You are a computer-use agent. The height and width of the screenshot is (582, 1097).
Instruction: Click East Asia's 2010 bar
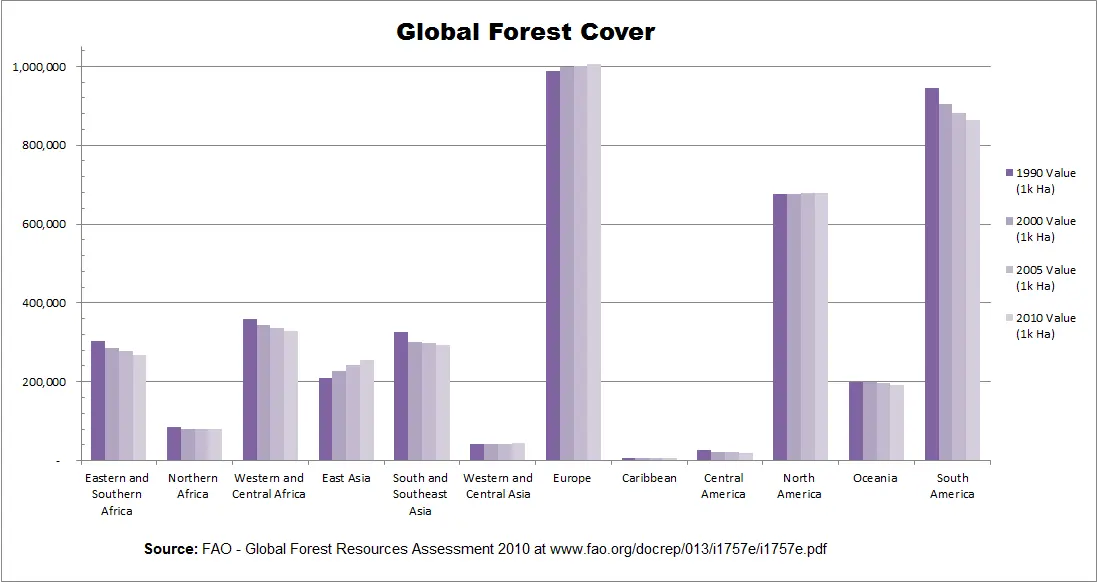367,410
